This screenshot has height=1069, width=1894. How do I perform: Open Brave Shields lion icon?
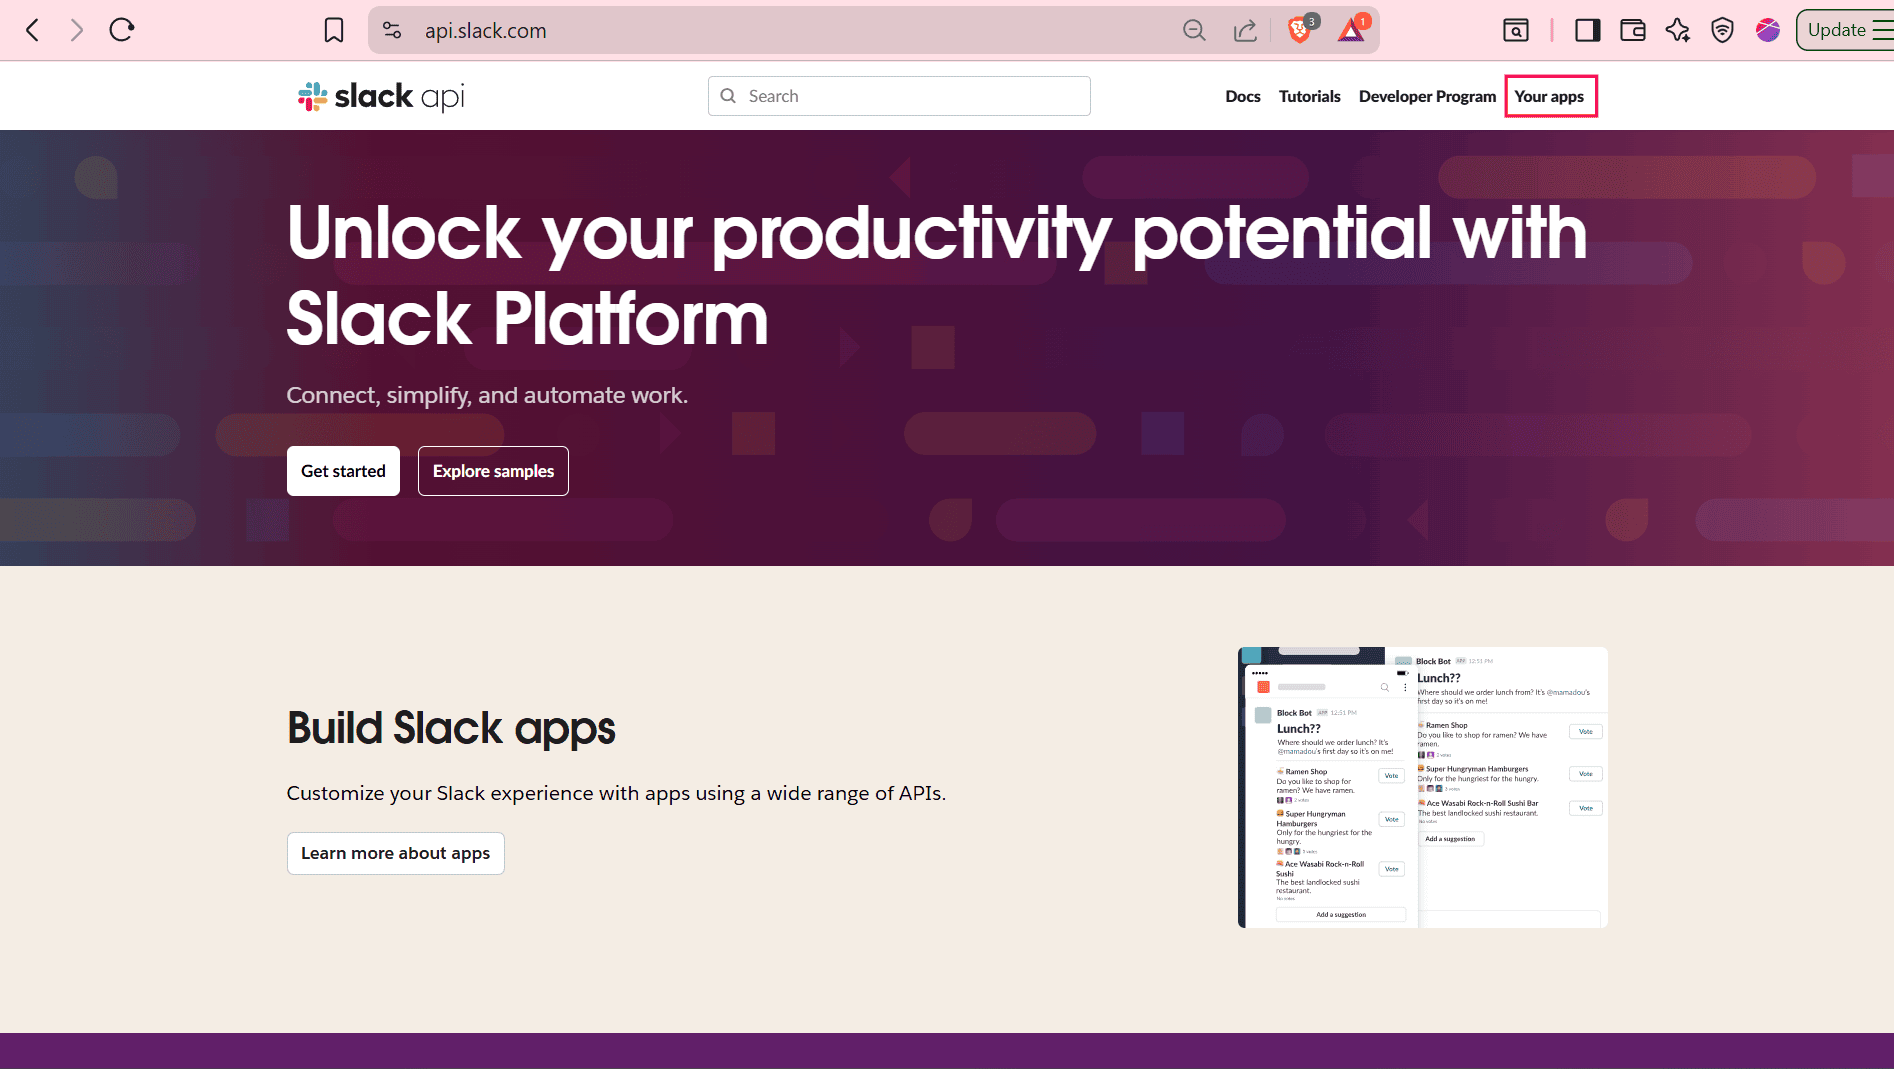pyautogui.click(x=1301, y=29)
